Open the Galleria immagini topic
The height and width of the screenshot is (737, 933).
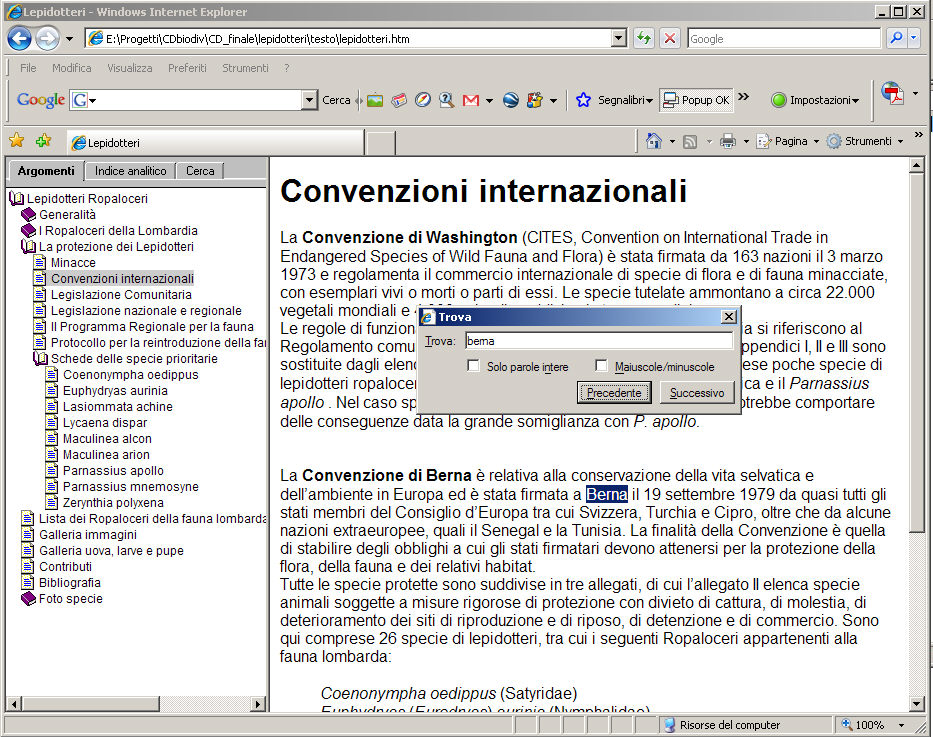click(88, 535)
